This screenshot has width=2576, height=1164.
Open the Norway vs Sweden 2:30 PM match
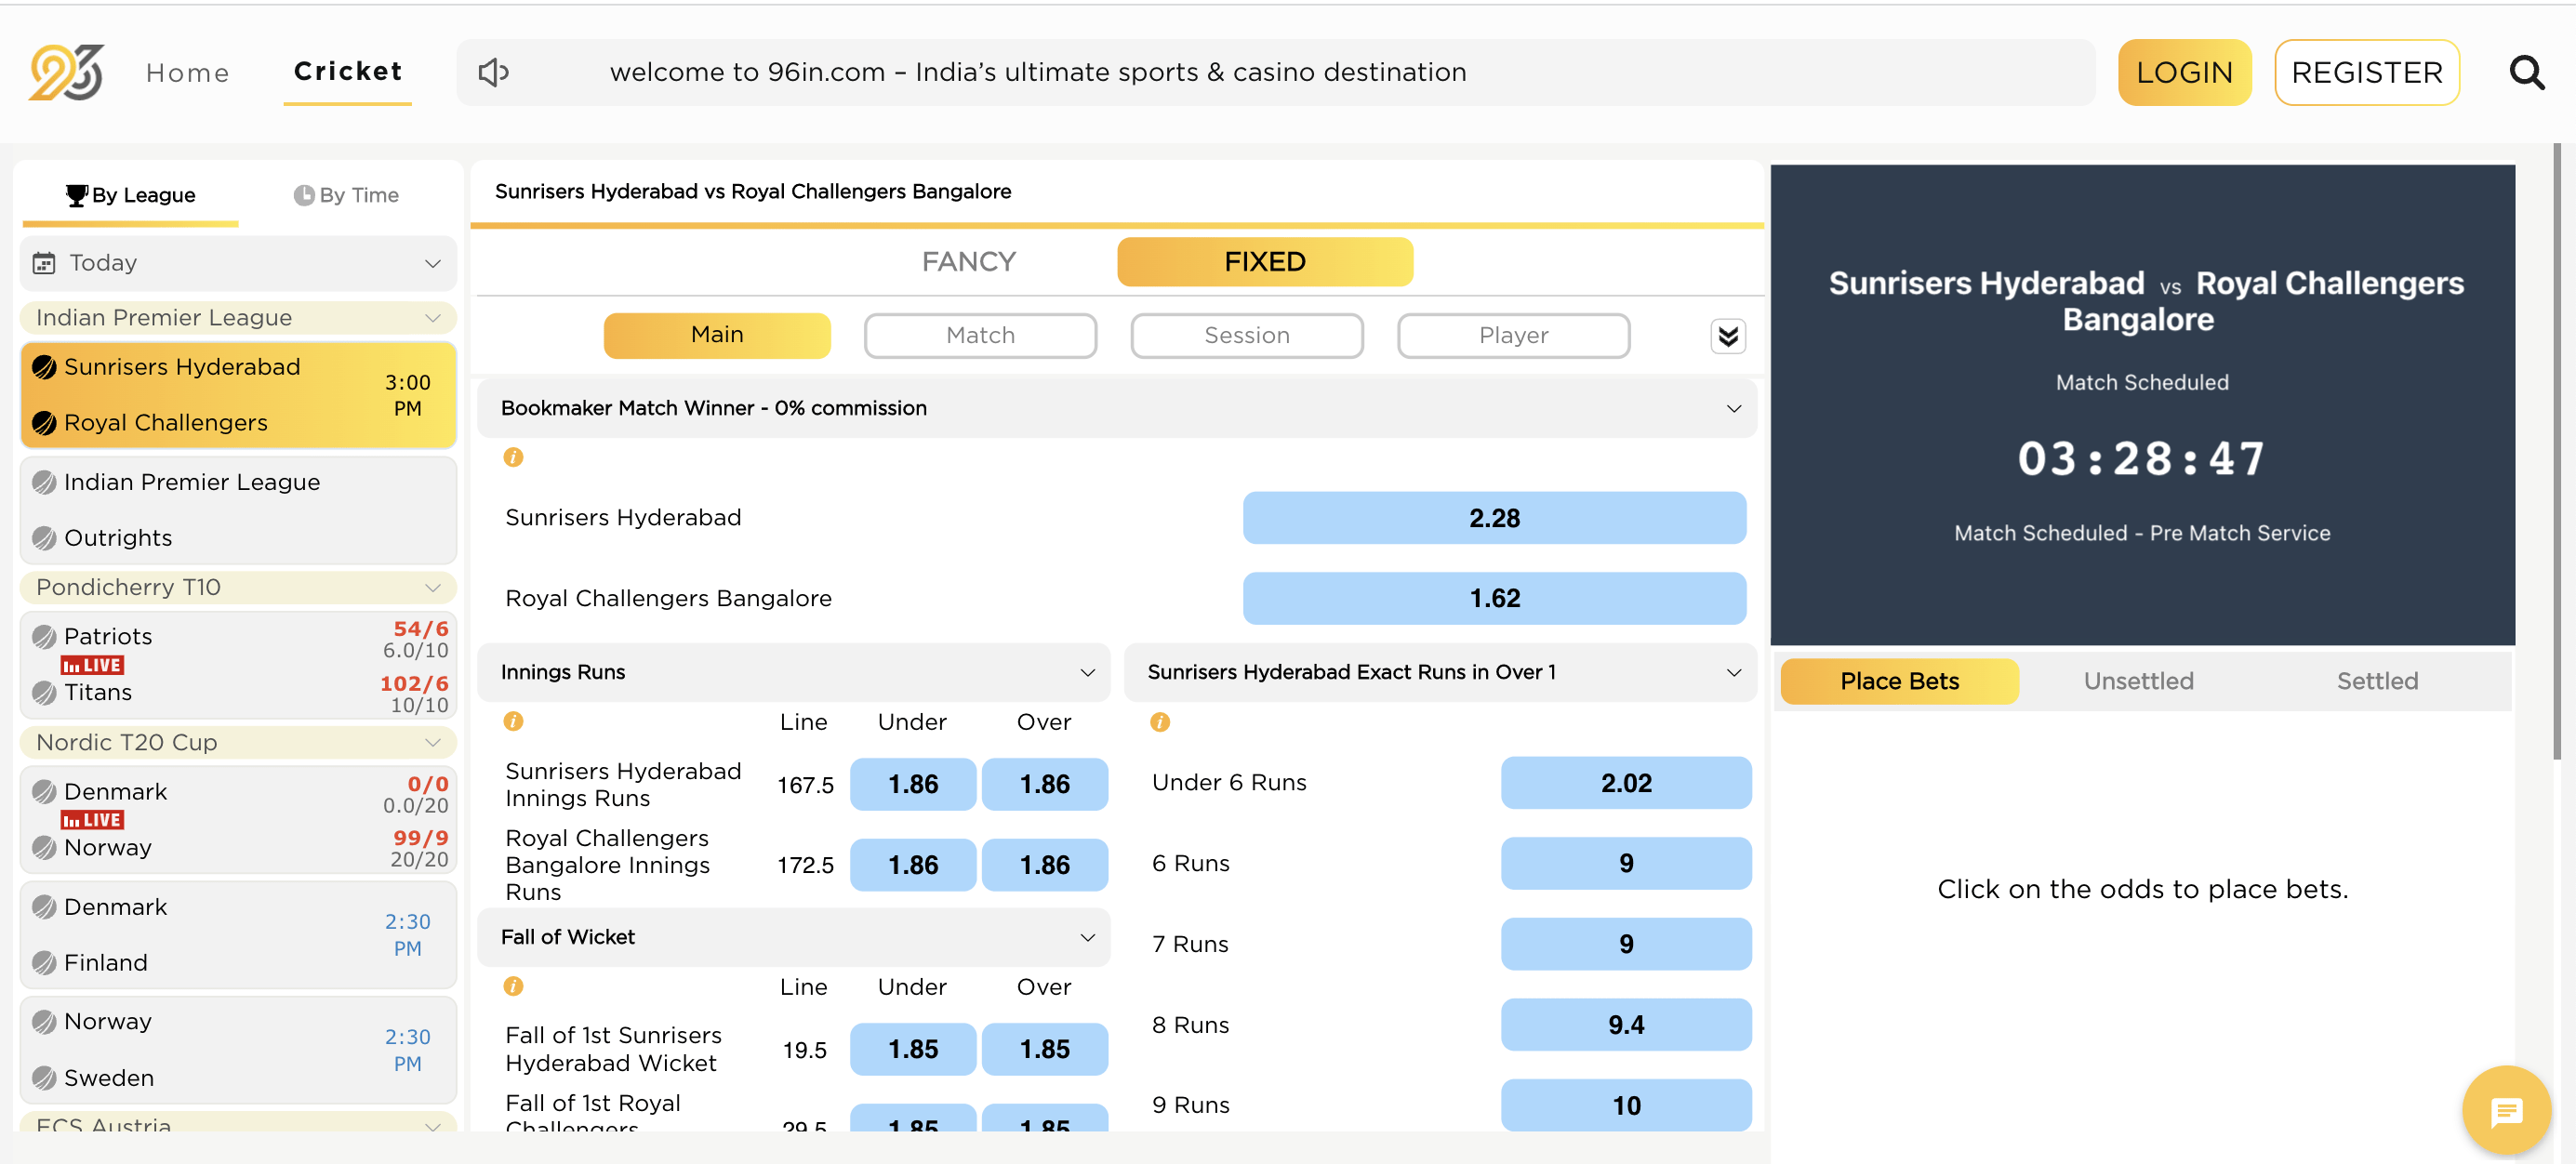click(238, 1050)
